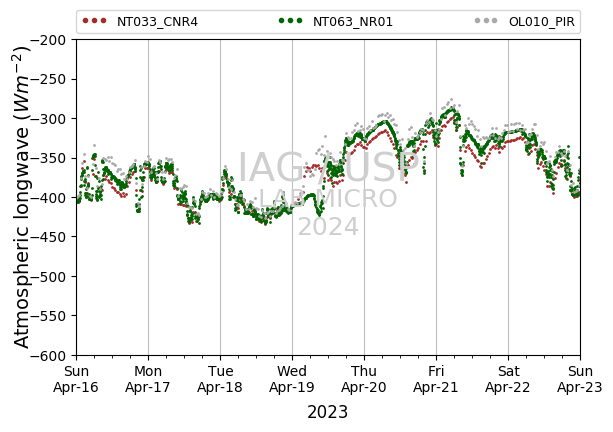Click the Thu Apr-20 date label
The height and width of the screenshot is (432, 613).
coord(364,379)
